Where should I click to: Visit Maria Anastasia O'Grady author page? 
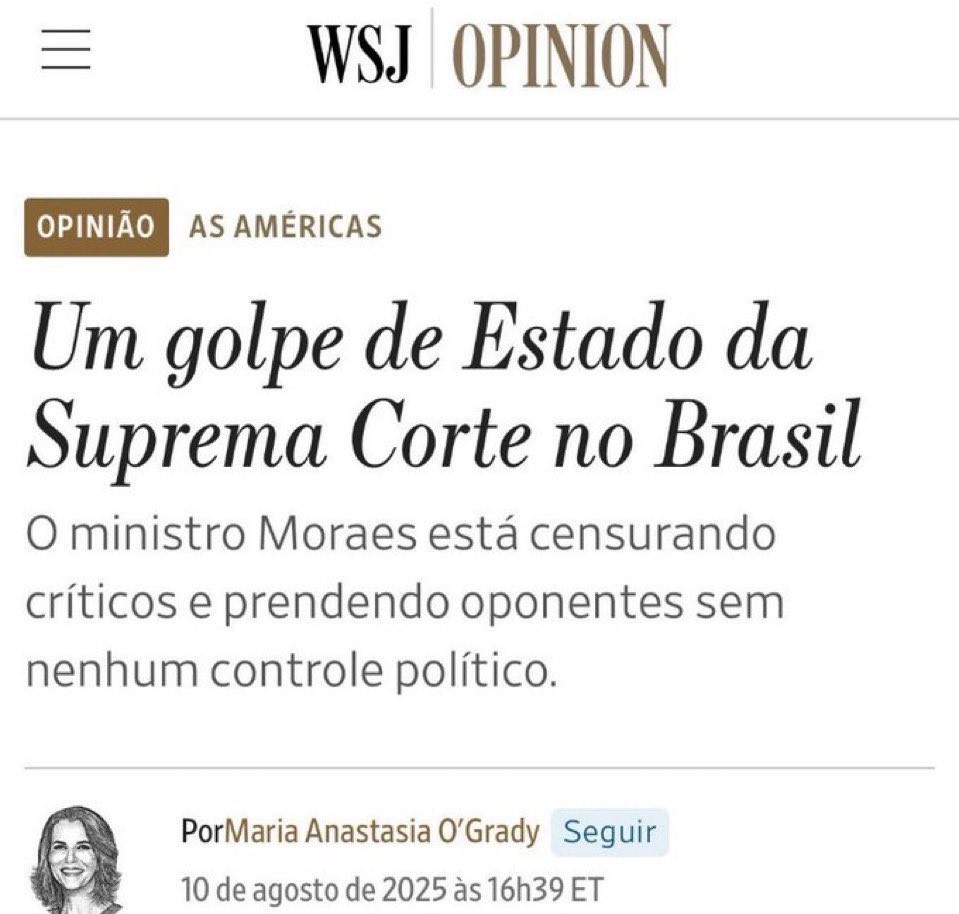[x=382, y=831]
